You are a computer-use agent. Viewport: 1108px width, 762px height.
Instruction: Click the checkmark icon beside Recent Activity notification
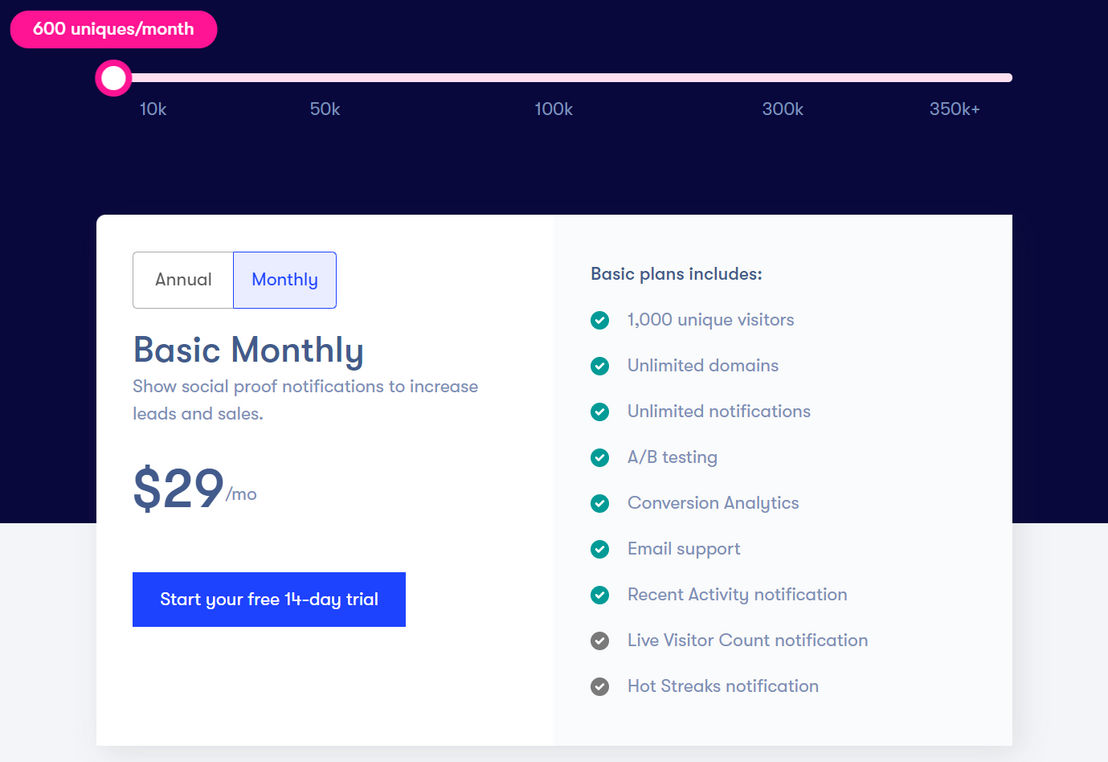(x=599, y=595)
